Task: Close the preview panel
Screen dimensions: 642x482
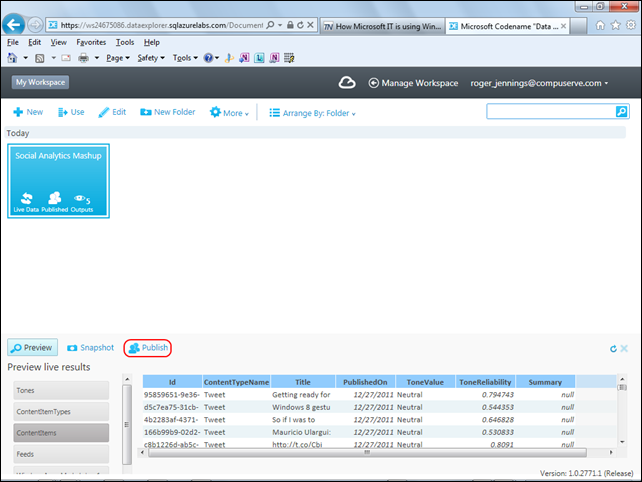Action: (624, 348)
